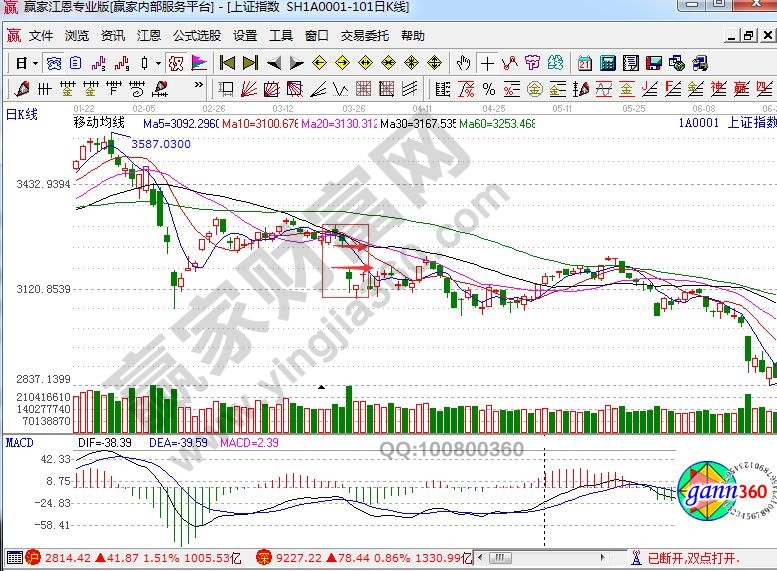The height and width of the screenshot is (571, 777).
Task: Open the period selector dropdown arrow
Action: 36,62
